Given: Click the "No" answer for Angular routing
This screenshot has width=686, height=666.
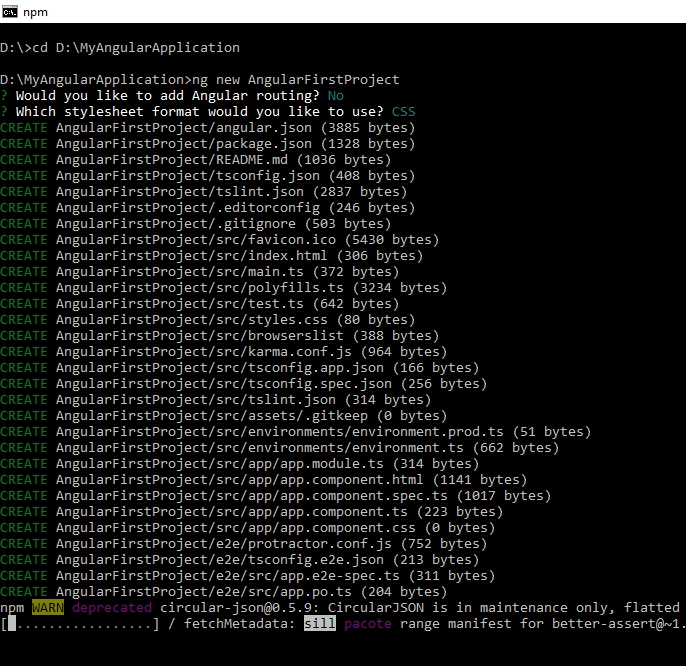Looking at the screenshot, I should point(336,95).
